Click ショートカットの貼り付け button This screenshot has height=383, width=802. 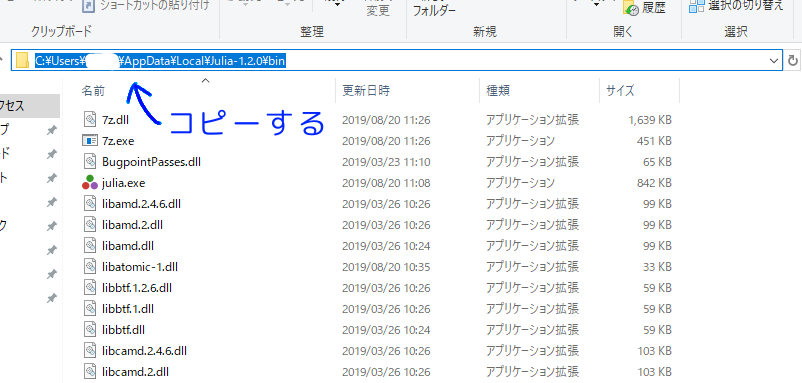[146, 7]
